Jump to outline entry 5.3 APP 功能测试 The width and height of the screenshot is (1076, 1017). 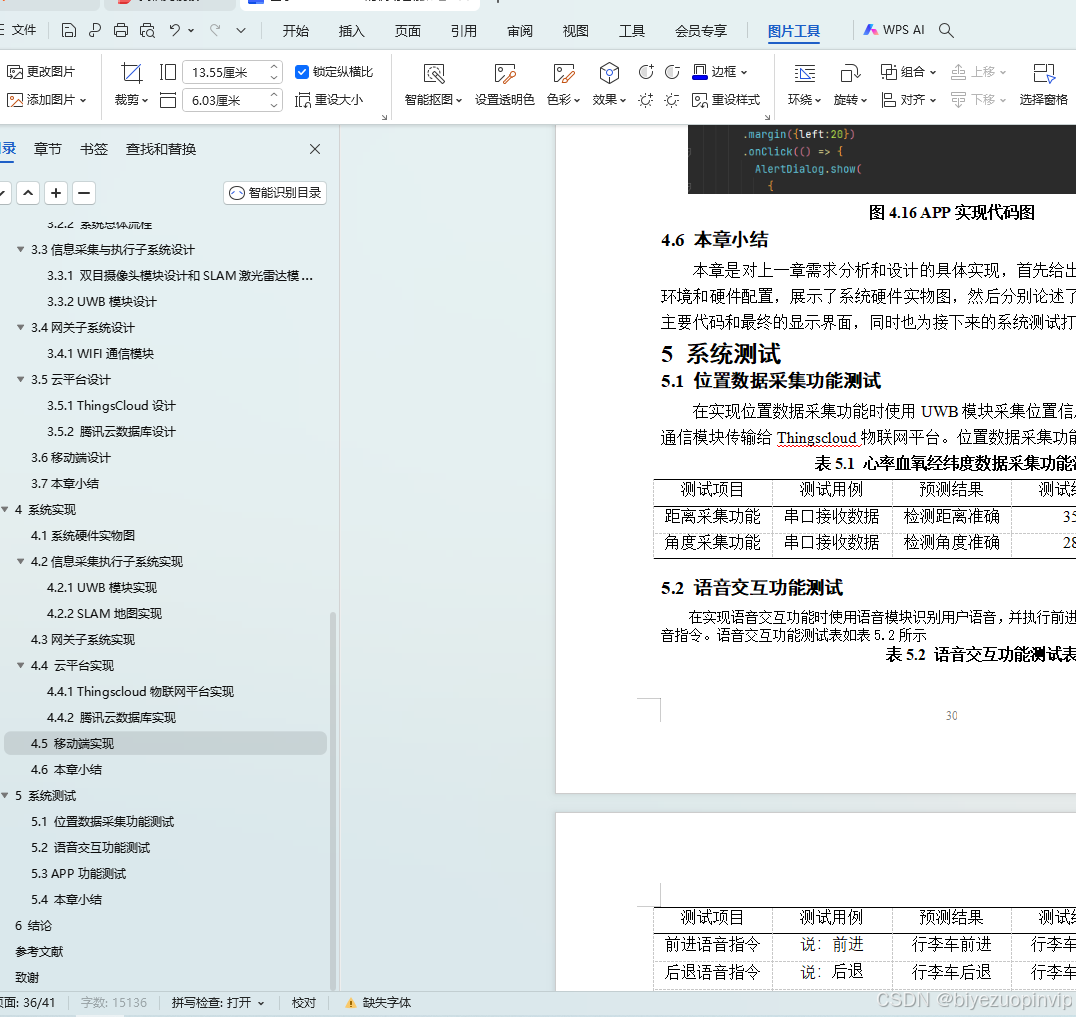78,873
